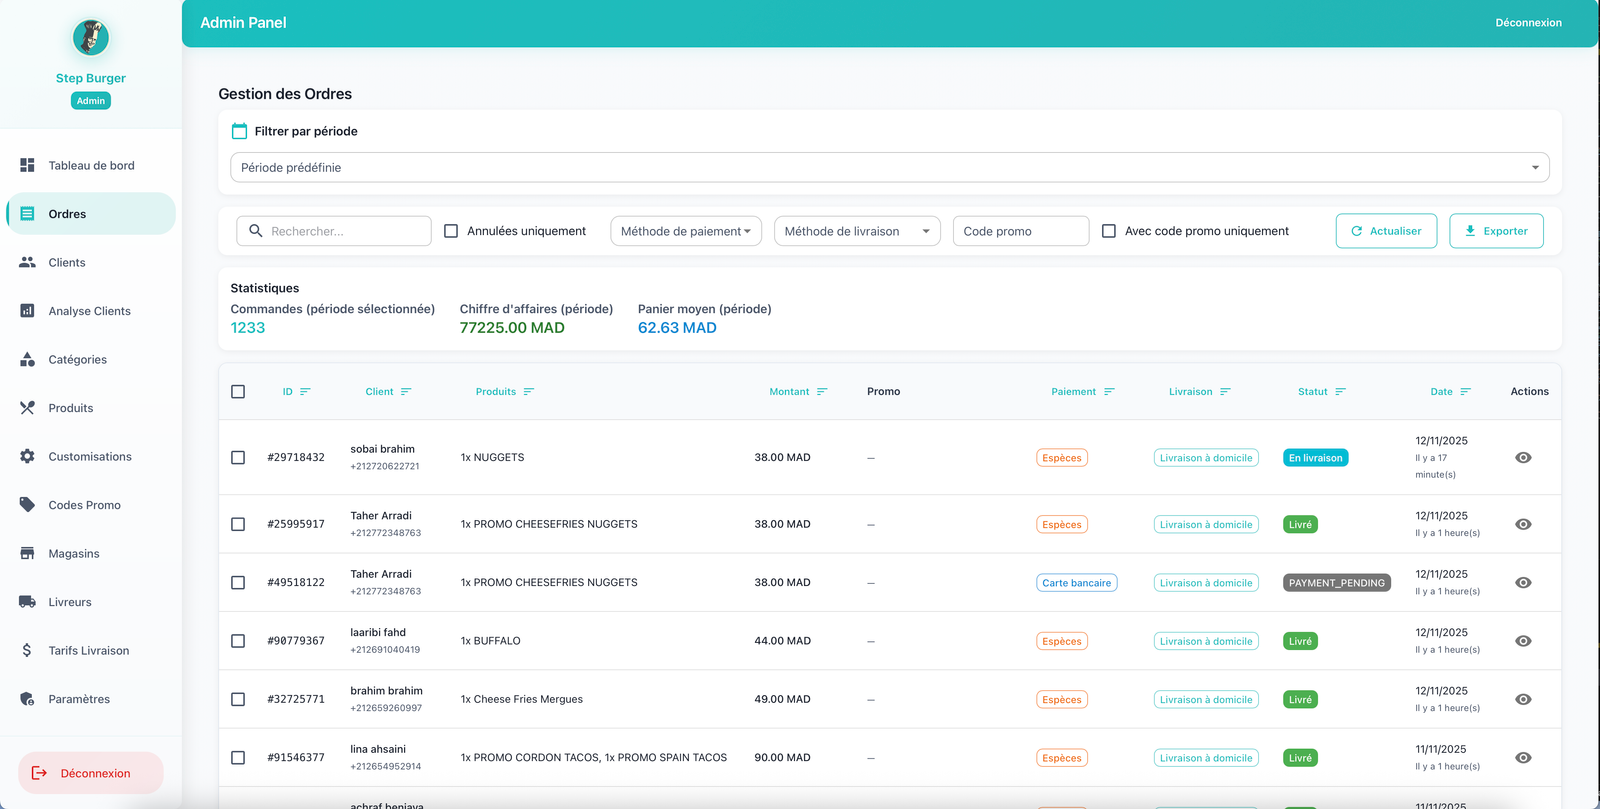Click the Actualiser refresh button
This screenshot has height=809, width=1600.
coord(1386,231)
